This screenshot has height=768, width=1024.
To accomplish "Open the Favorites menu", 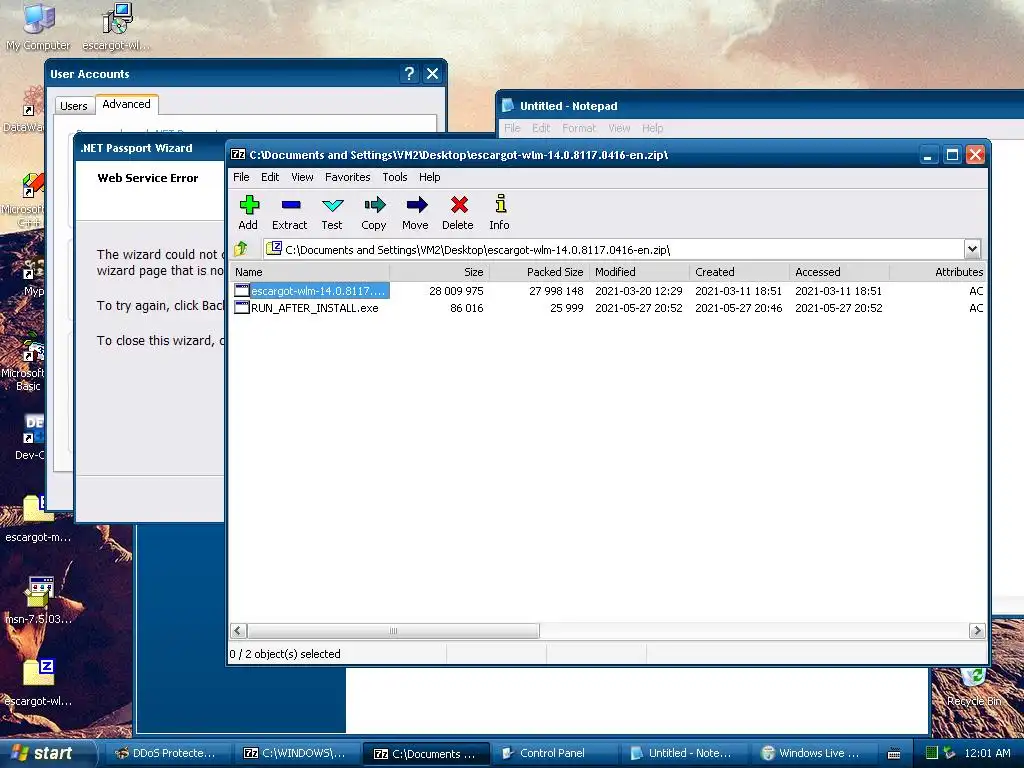I will pyautogui.click(x=347, y=177).
